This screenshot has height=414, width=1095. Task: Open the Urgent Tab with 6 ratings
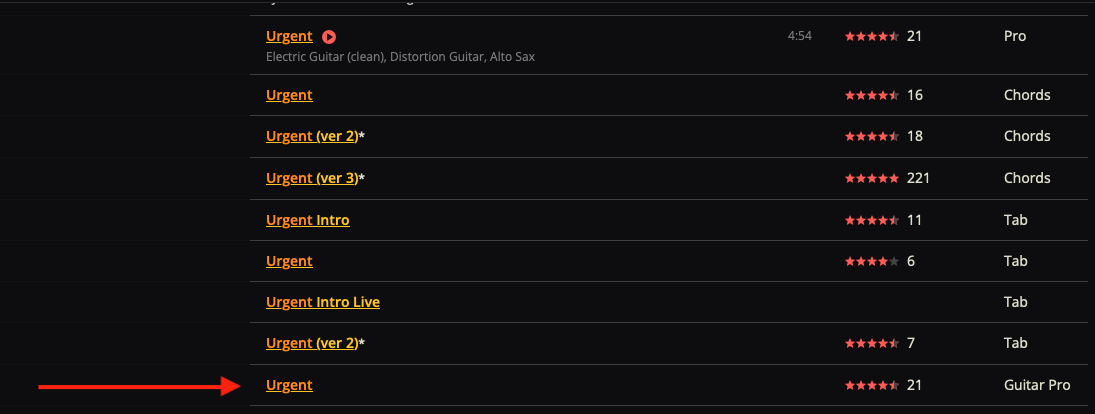pos(289,261)
